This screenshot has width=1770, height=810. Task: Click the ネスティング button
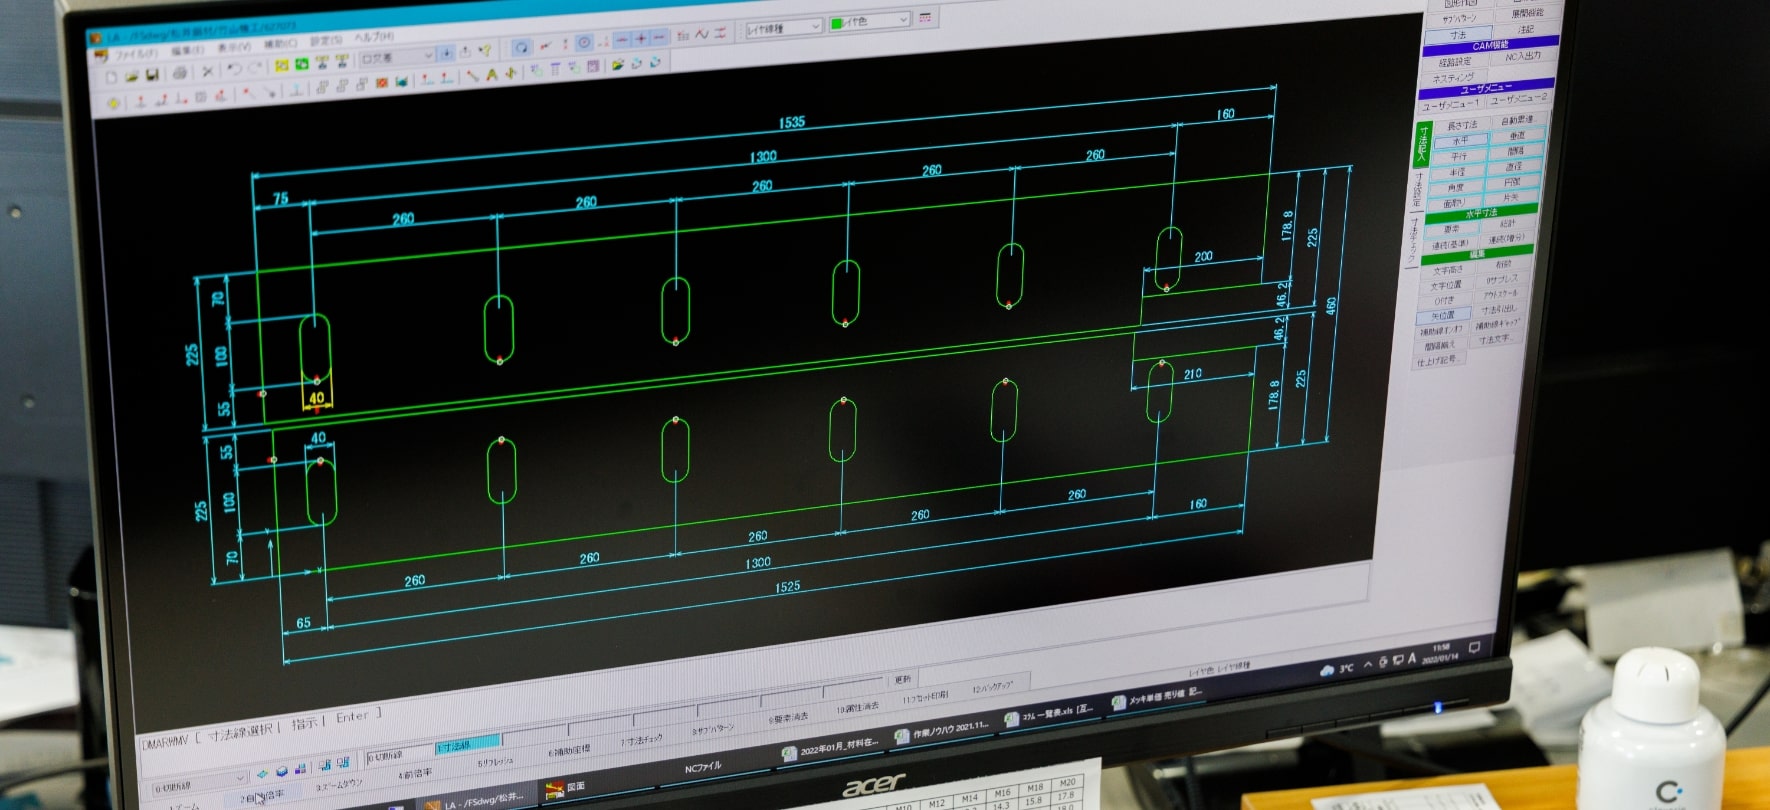click(1454, 77)
